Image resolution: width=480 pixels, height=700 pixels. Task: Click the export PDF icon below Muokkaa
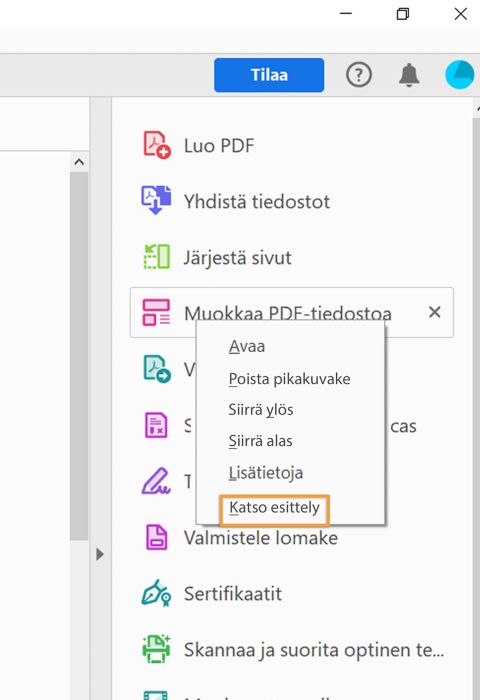(157, 369)
